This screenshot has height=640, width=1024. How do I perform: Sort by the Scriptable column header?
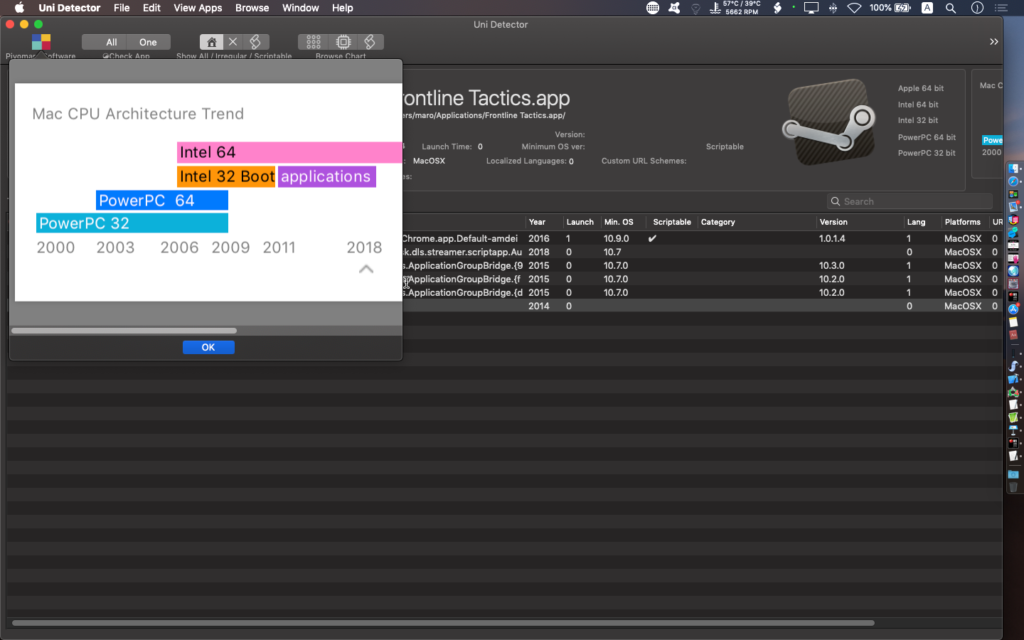pos(671,222)
